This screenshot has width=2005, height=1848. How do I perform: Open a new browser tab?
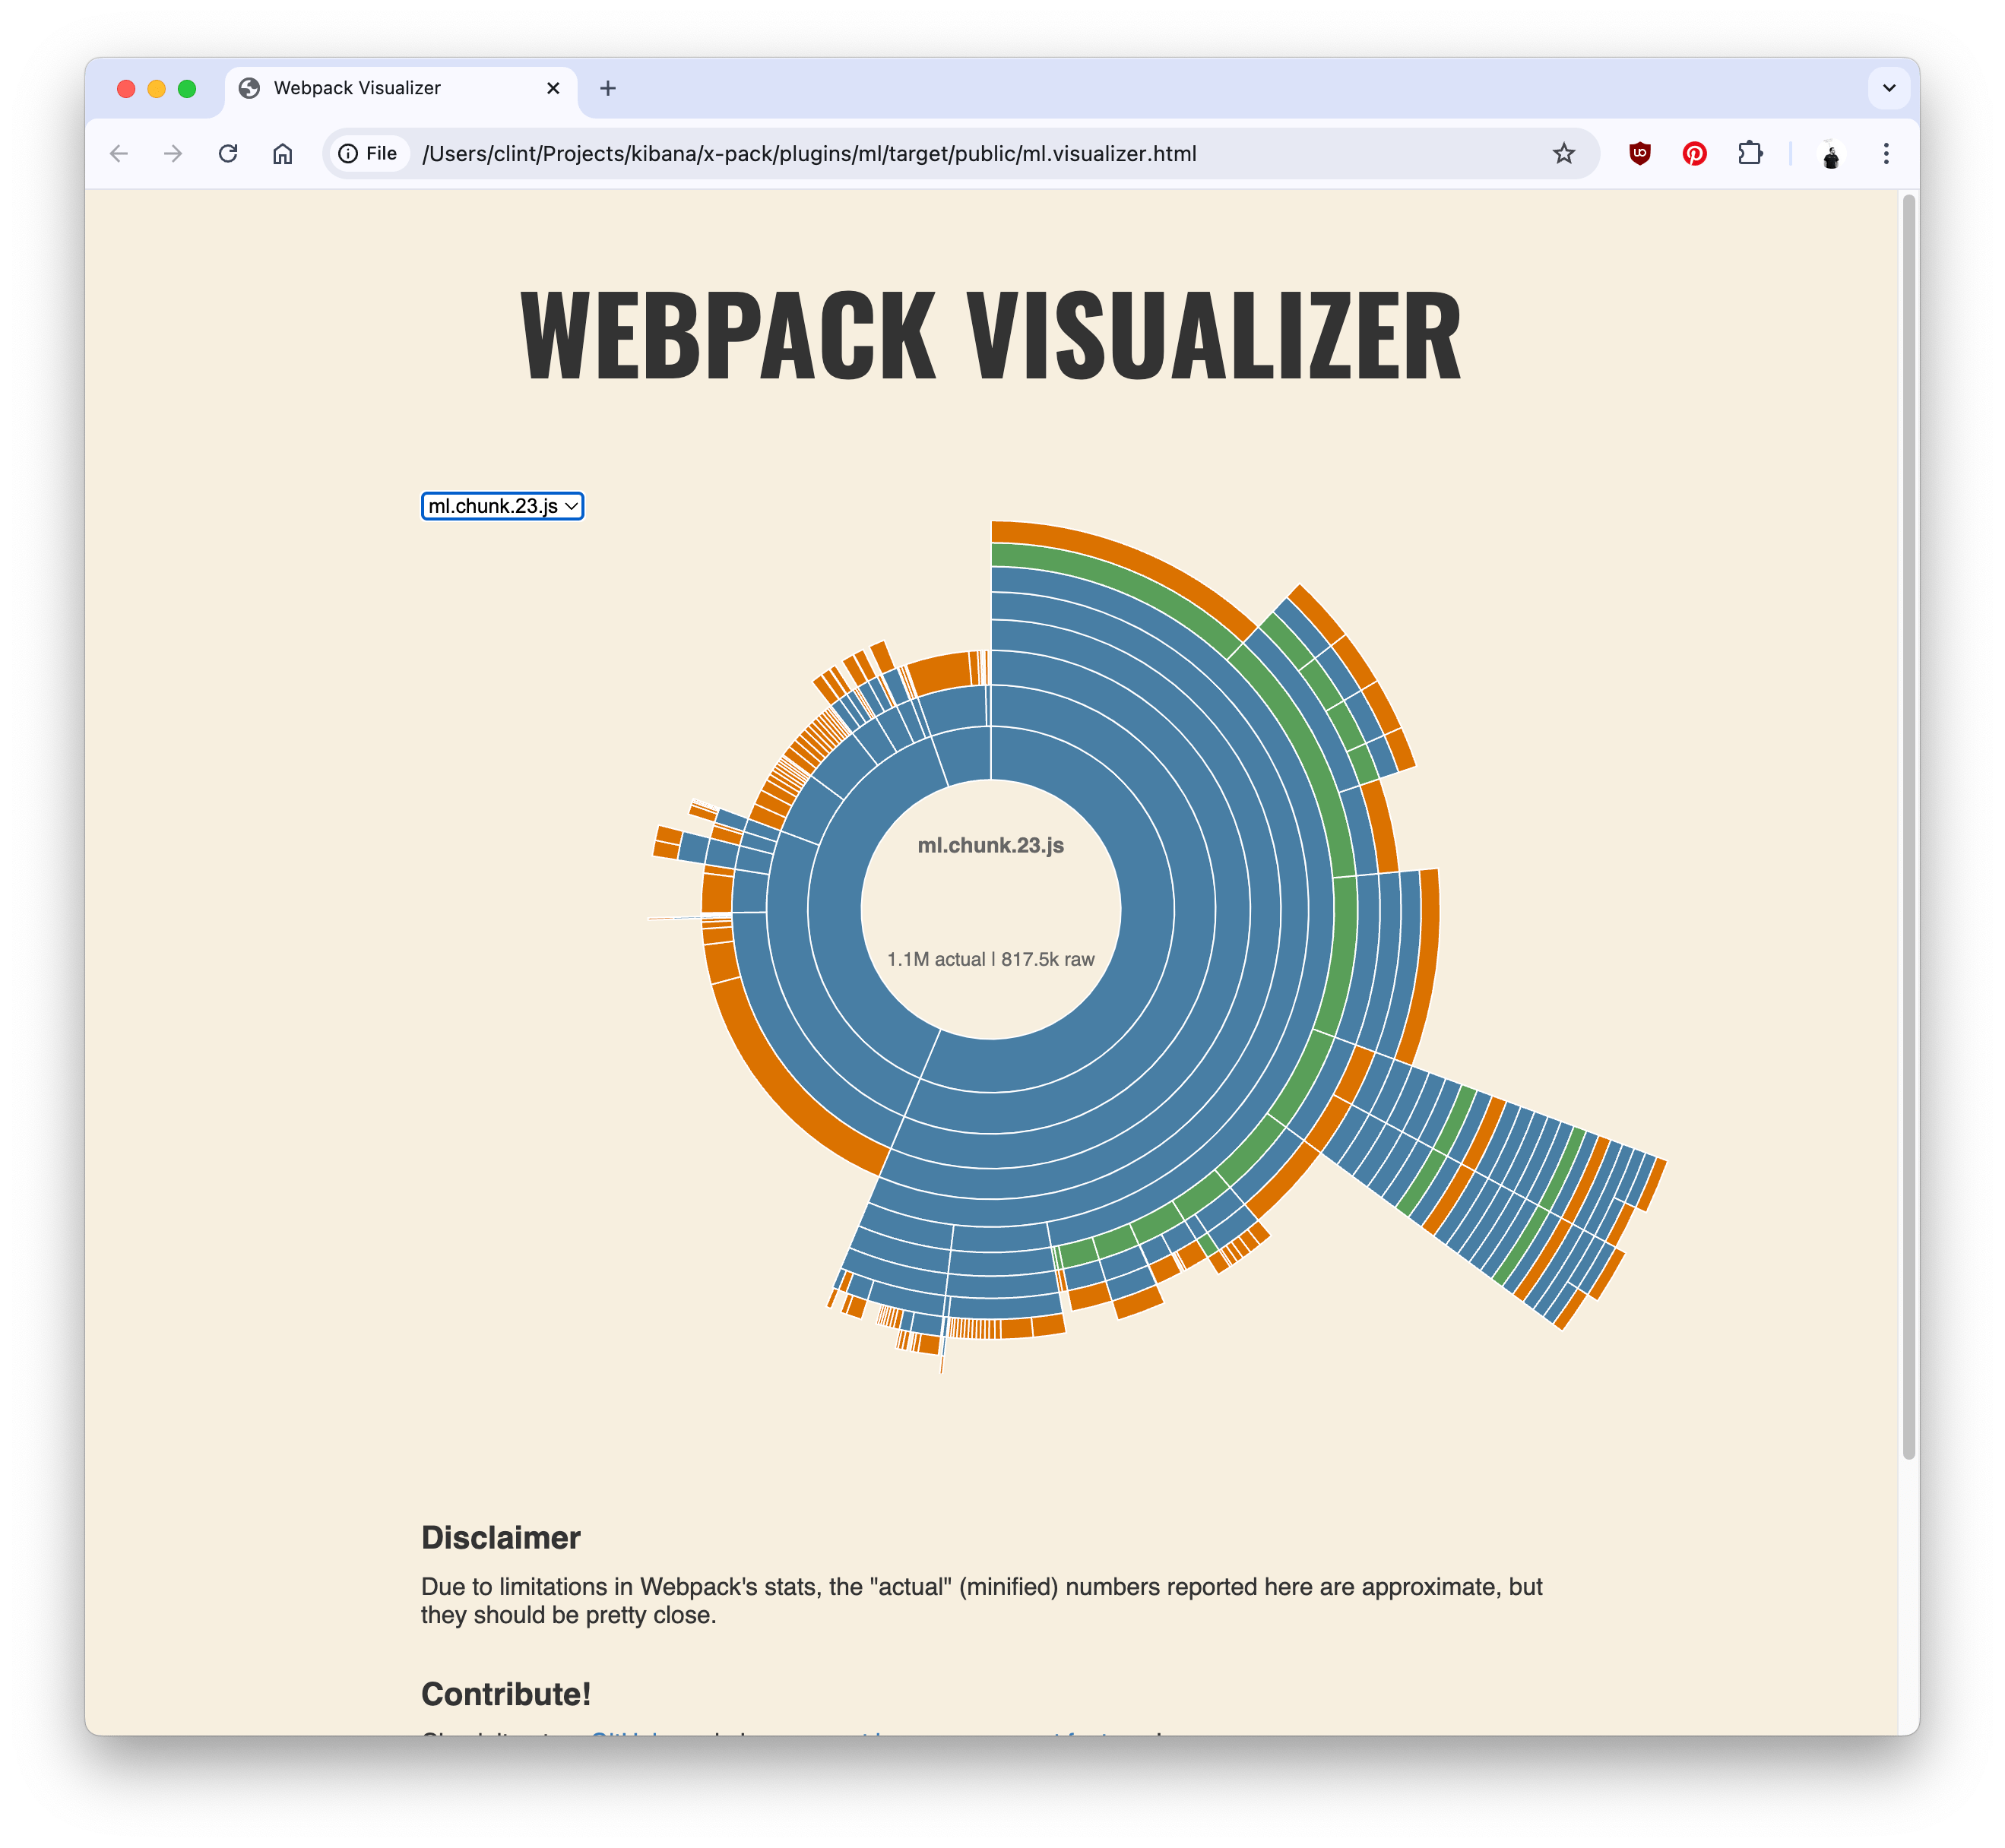coord(608,89)
